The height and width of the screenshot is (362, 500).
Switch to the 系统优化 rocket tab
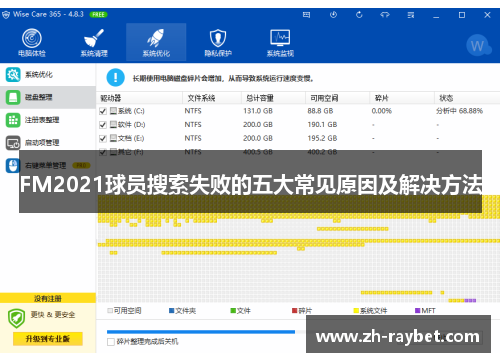point(156,42)
